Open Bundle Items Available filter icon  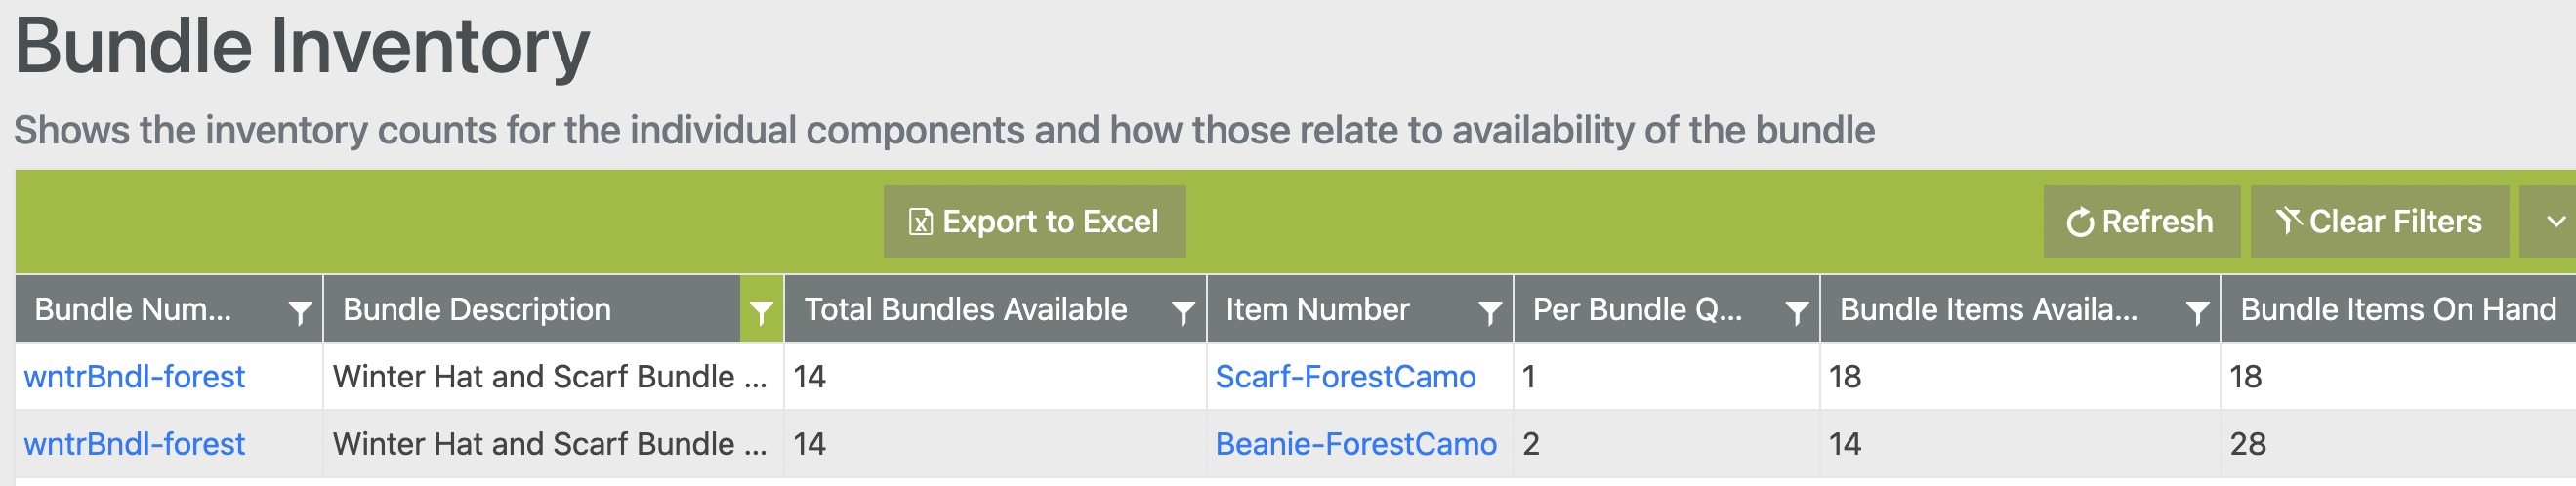pyautogui.click(x=2197, y=312)
